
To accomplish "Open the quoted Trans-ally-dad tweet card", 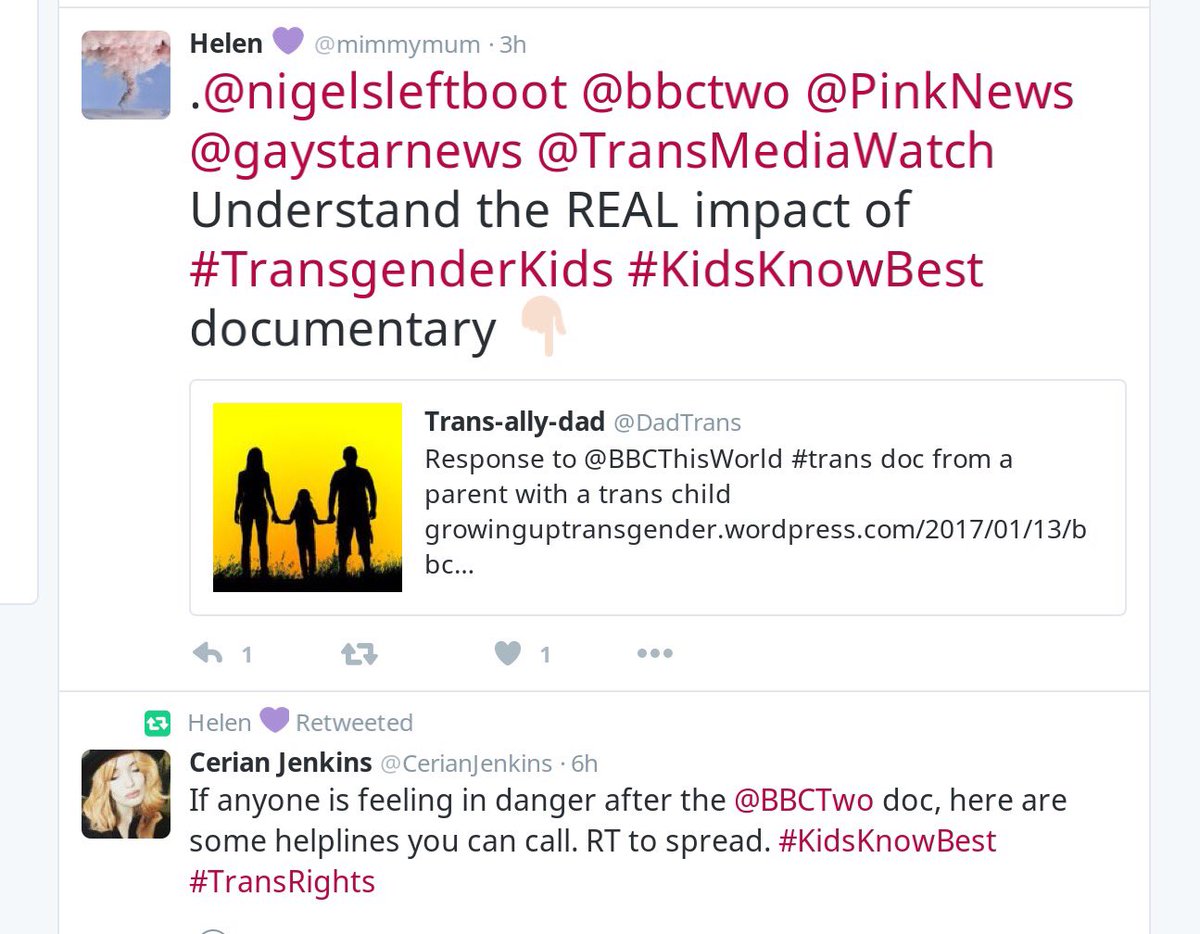I will (658, 497).
